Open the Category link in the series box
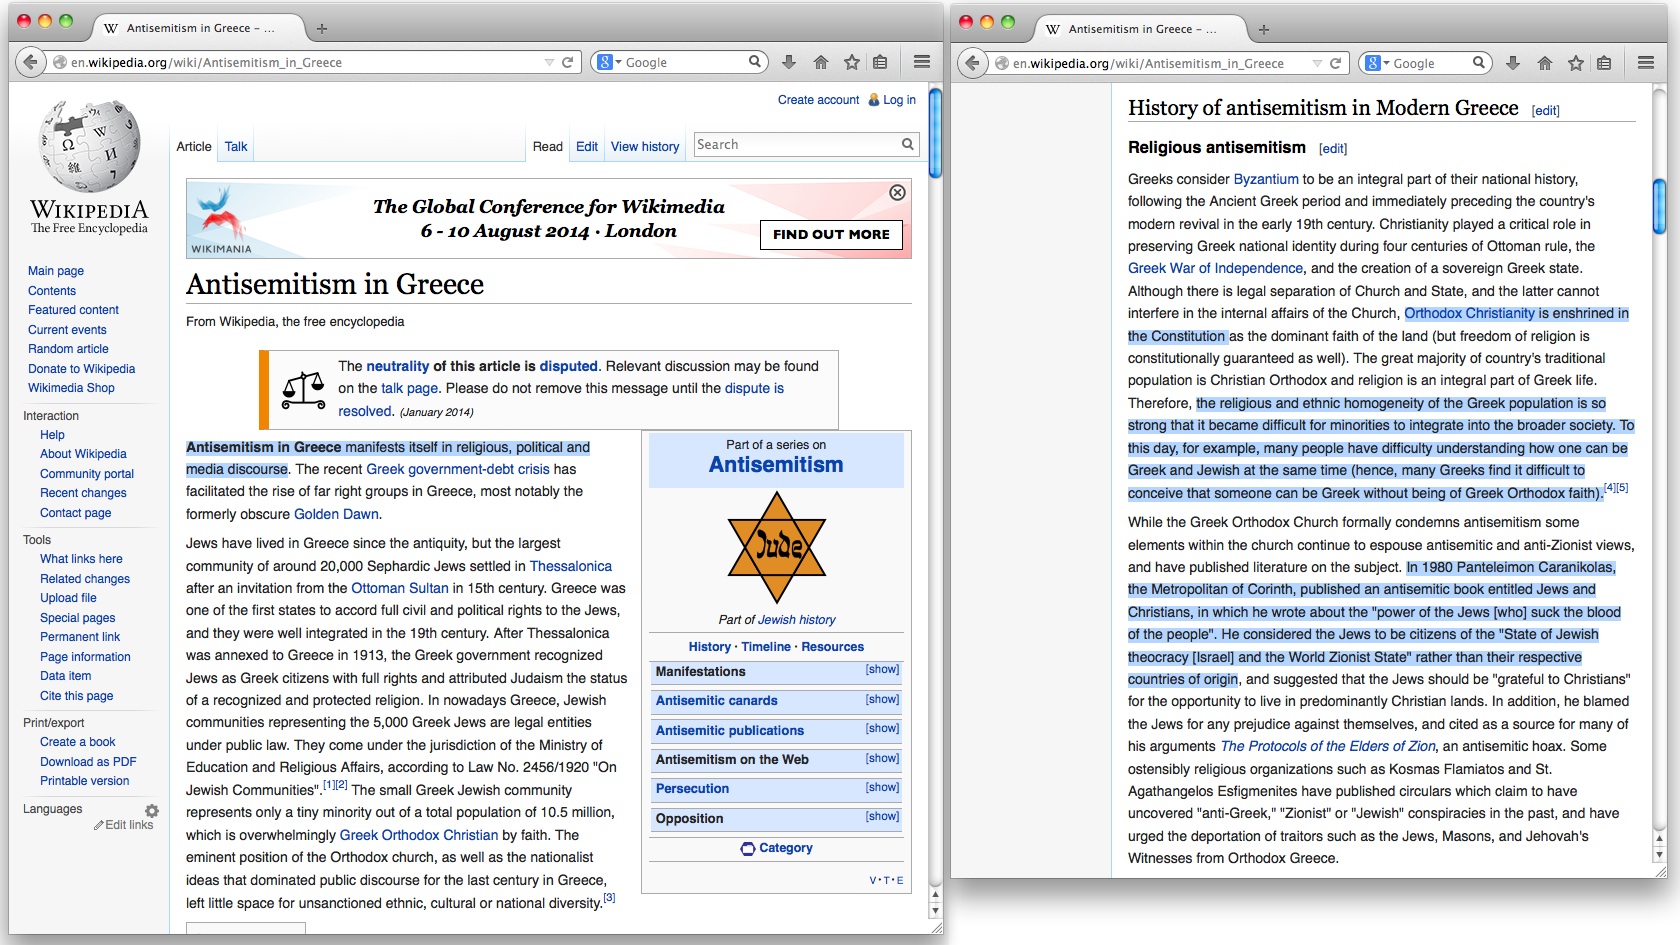Screen dimensions: 1680x945 [x=786, y=848]
